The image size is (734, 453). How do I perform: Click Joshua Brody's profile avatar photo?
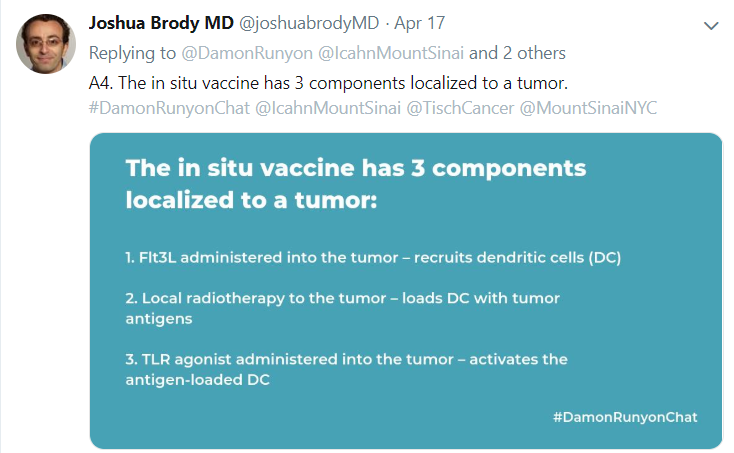click(45, 44)
